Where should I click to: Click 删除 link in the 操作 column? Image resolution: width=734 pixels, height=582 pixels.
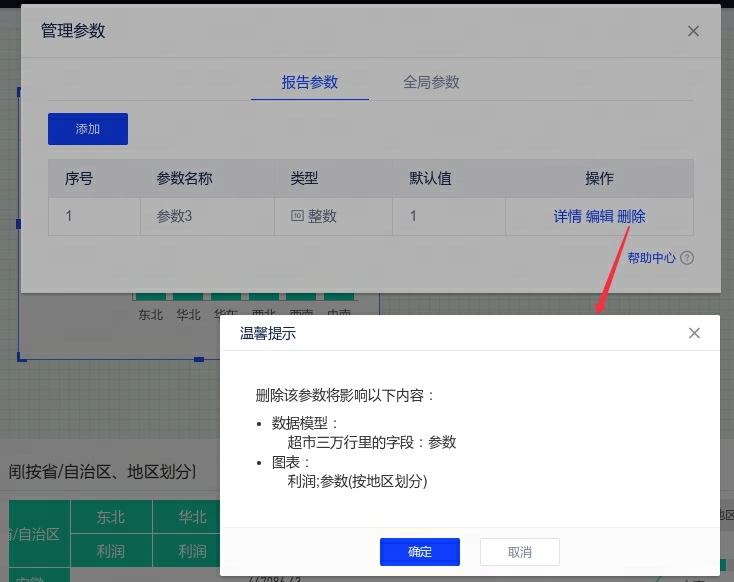coord(631,216)
